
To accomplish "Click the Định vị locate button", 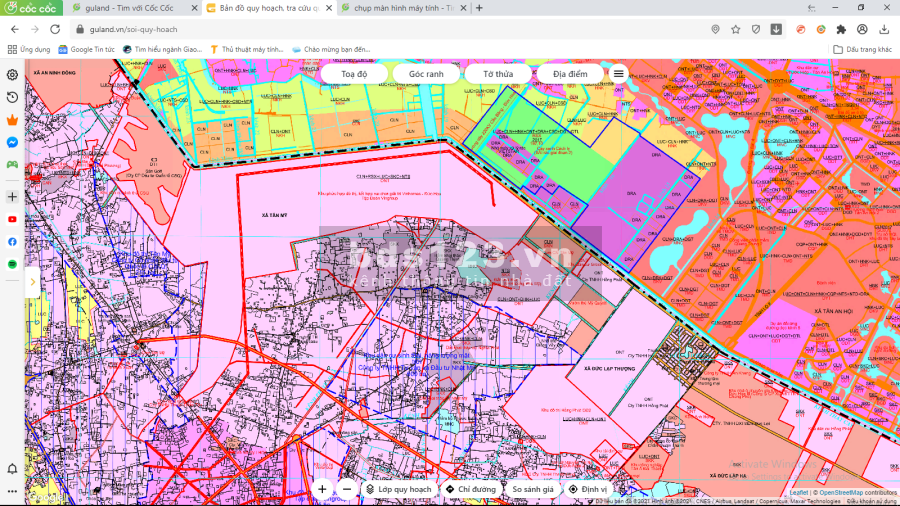I will pyautogui.click(x=588, y=489).
